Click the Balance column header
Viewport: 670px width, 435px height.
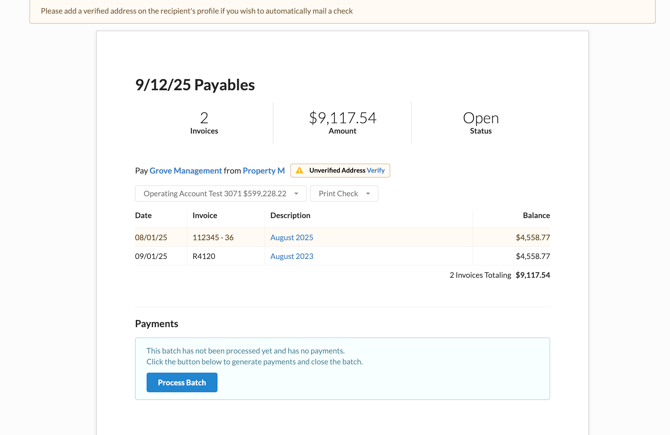(x=535, y=216)
